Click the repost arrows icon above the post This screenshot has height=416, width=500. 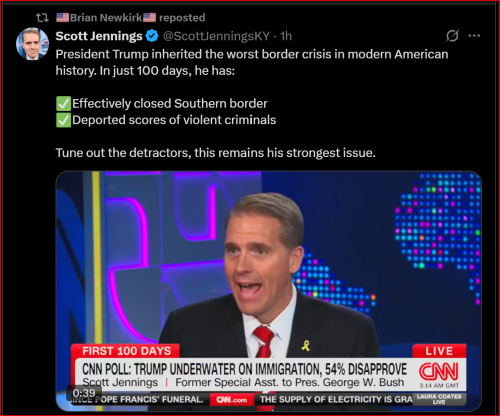42,18
